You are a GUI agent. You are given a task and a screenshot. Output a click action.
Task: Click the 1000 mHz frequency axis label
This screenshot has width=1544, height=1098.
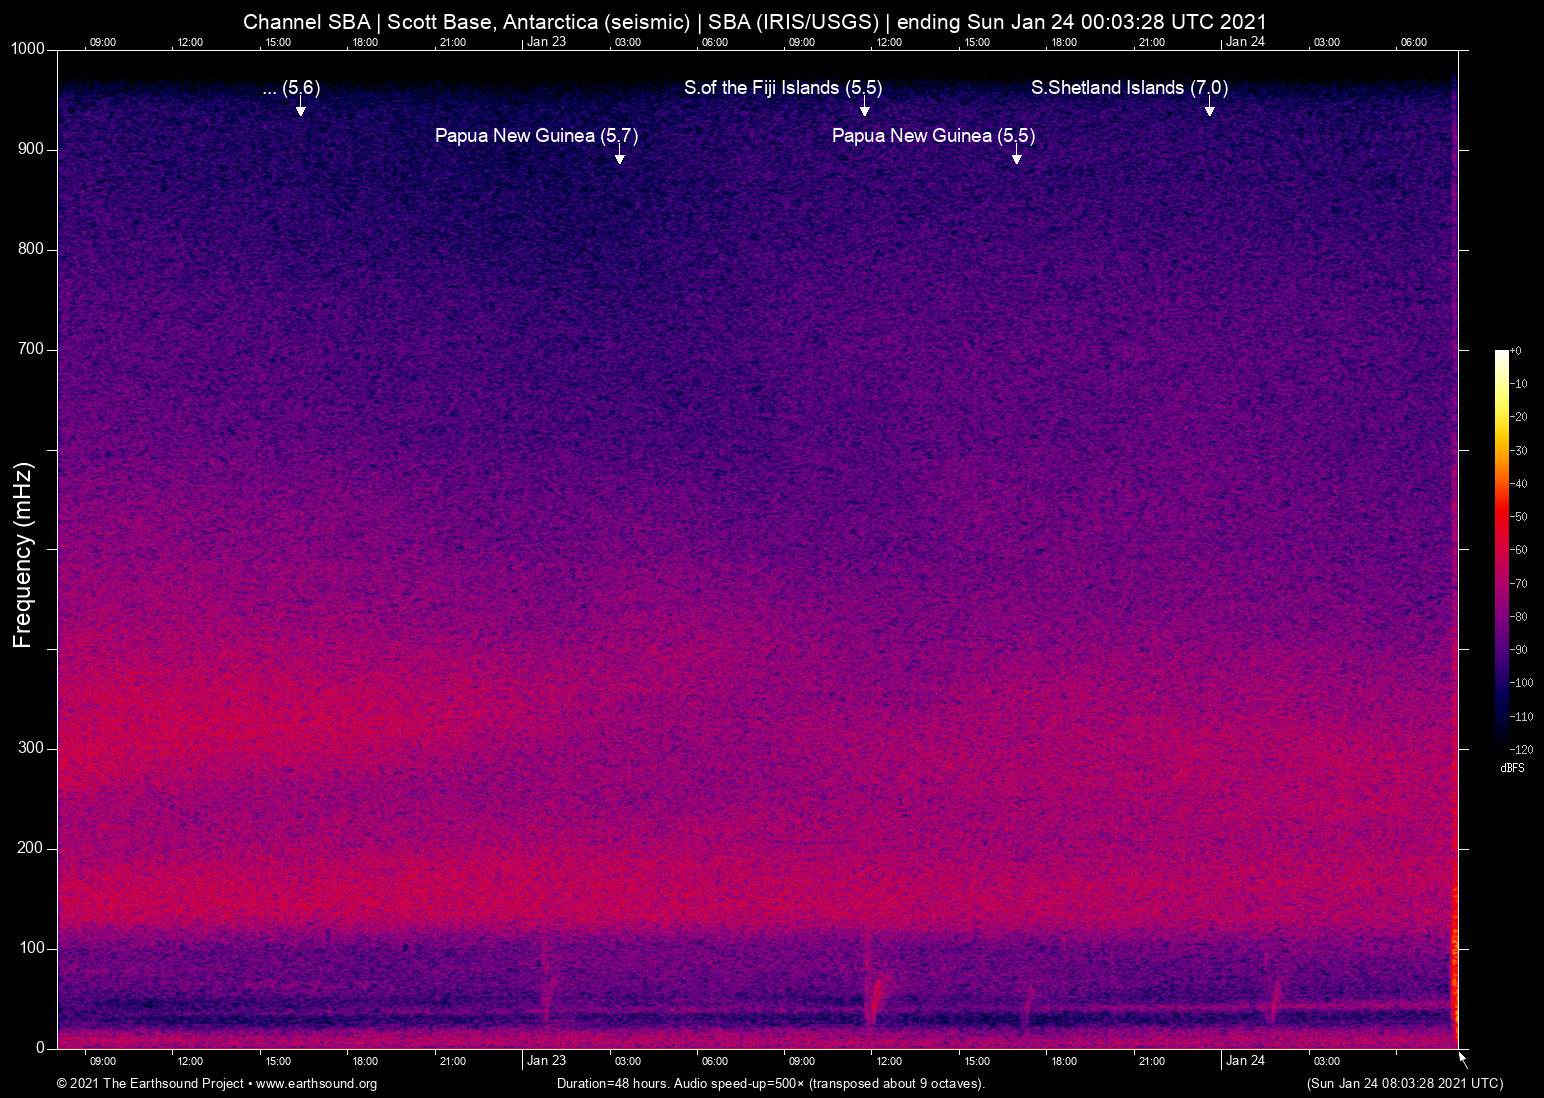(x=26, y=49)
